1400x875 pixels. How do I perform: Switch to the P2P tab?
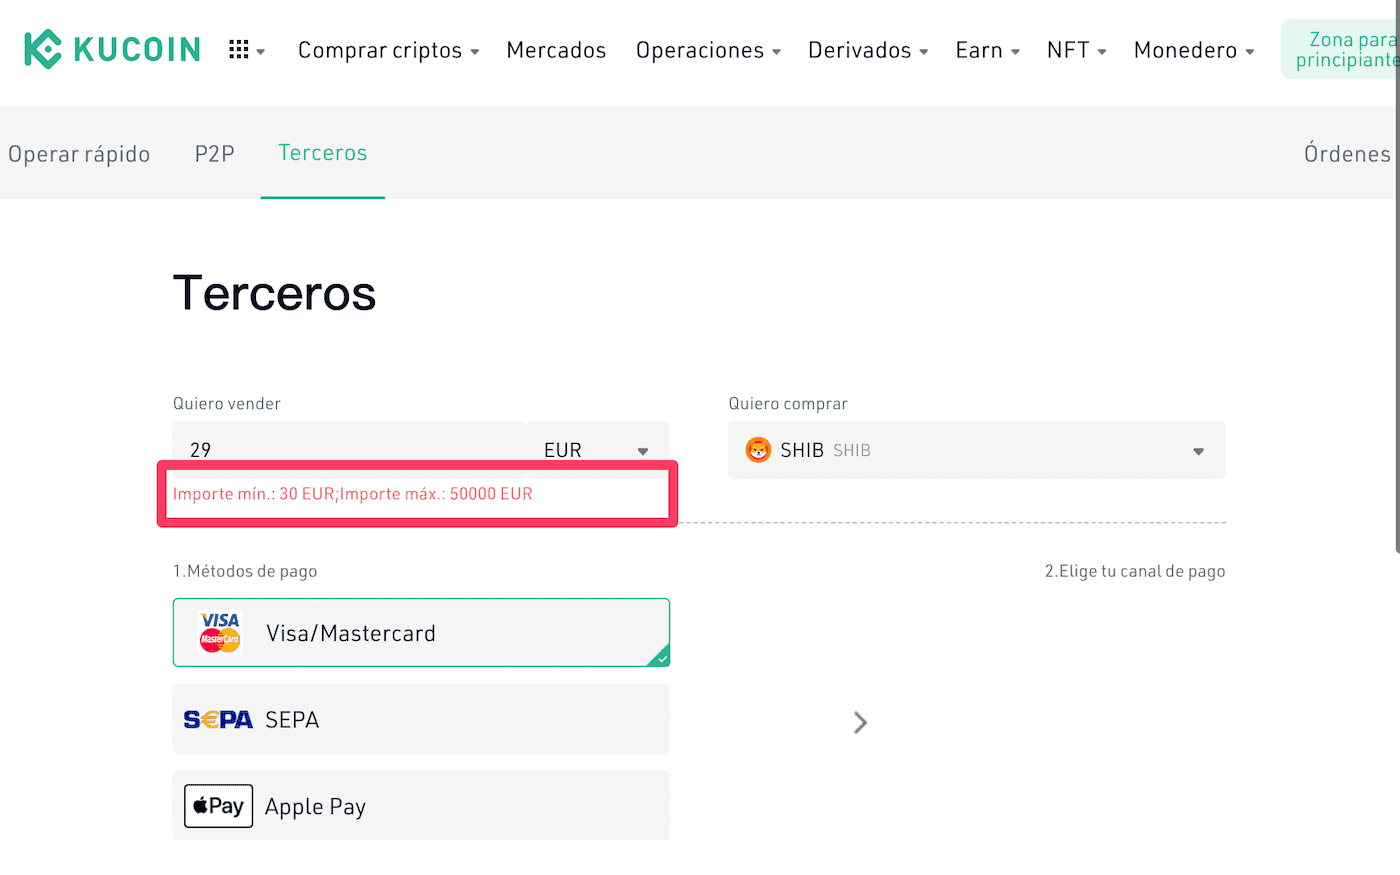point(214,154)
